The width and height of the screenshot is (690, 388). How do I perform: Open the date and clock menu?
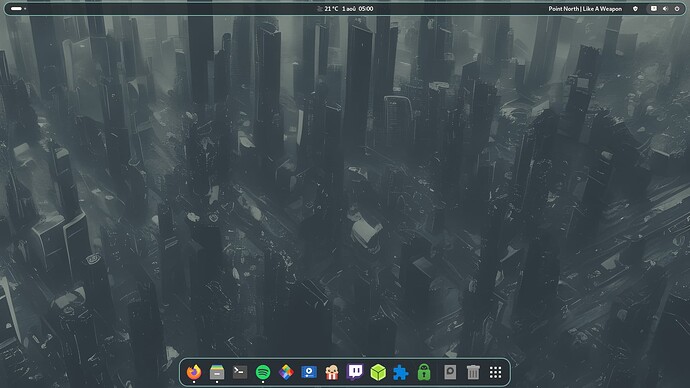pyautogui.click(x=358, y=8)
